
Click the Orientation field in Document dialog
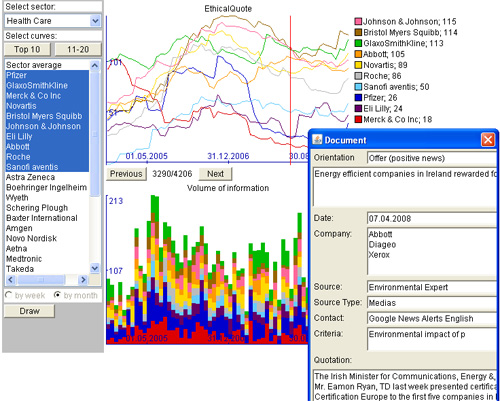click(432, 158)
